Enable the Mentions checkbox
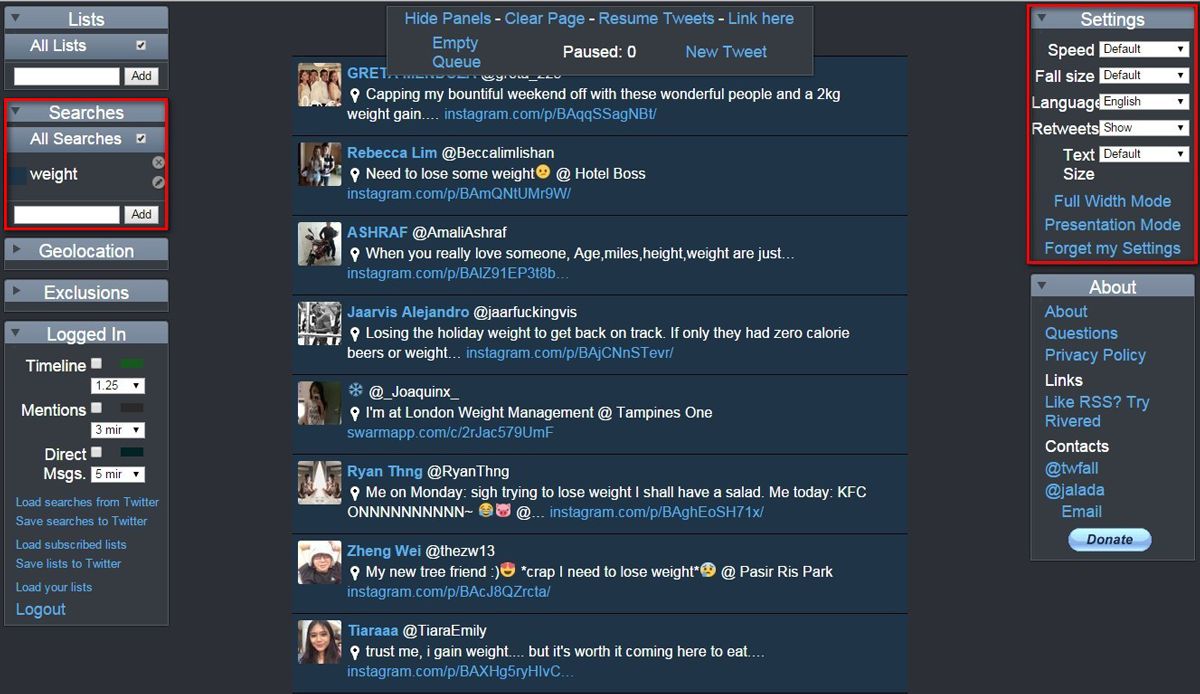This screenshot has width=1200, height=694. pos(97,408)
